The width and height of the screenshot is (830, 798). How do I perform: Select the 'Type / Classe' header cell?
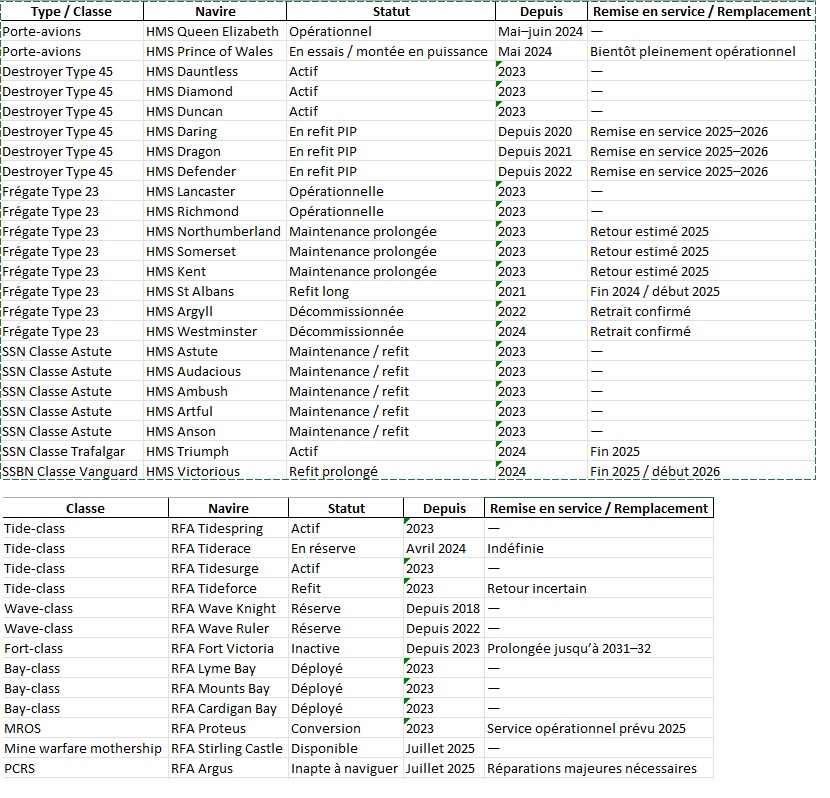pyautogui.click(x=72, y=12)
